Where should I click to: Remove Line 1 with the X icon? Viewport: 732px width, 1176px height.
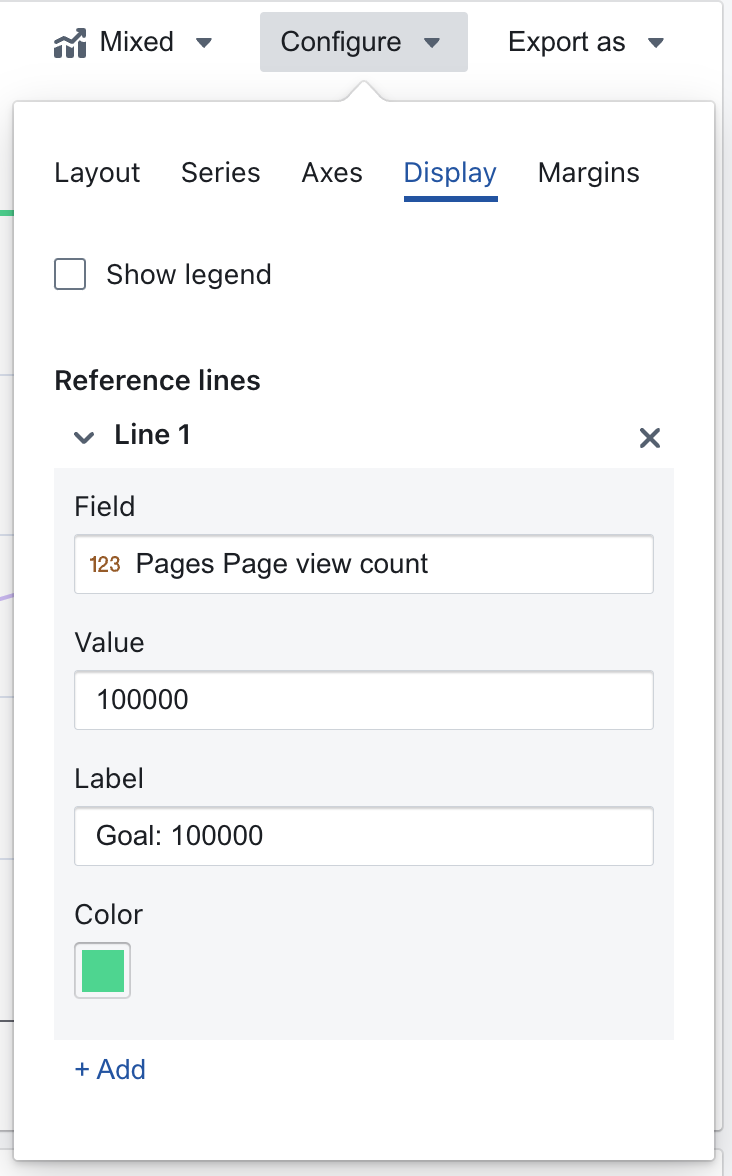(x=650, y=437)
